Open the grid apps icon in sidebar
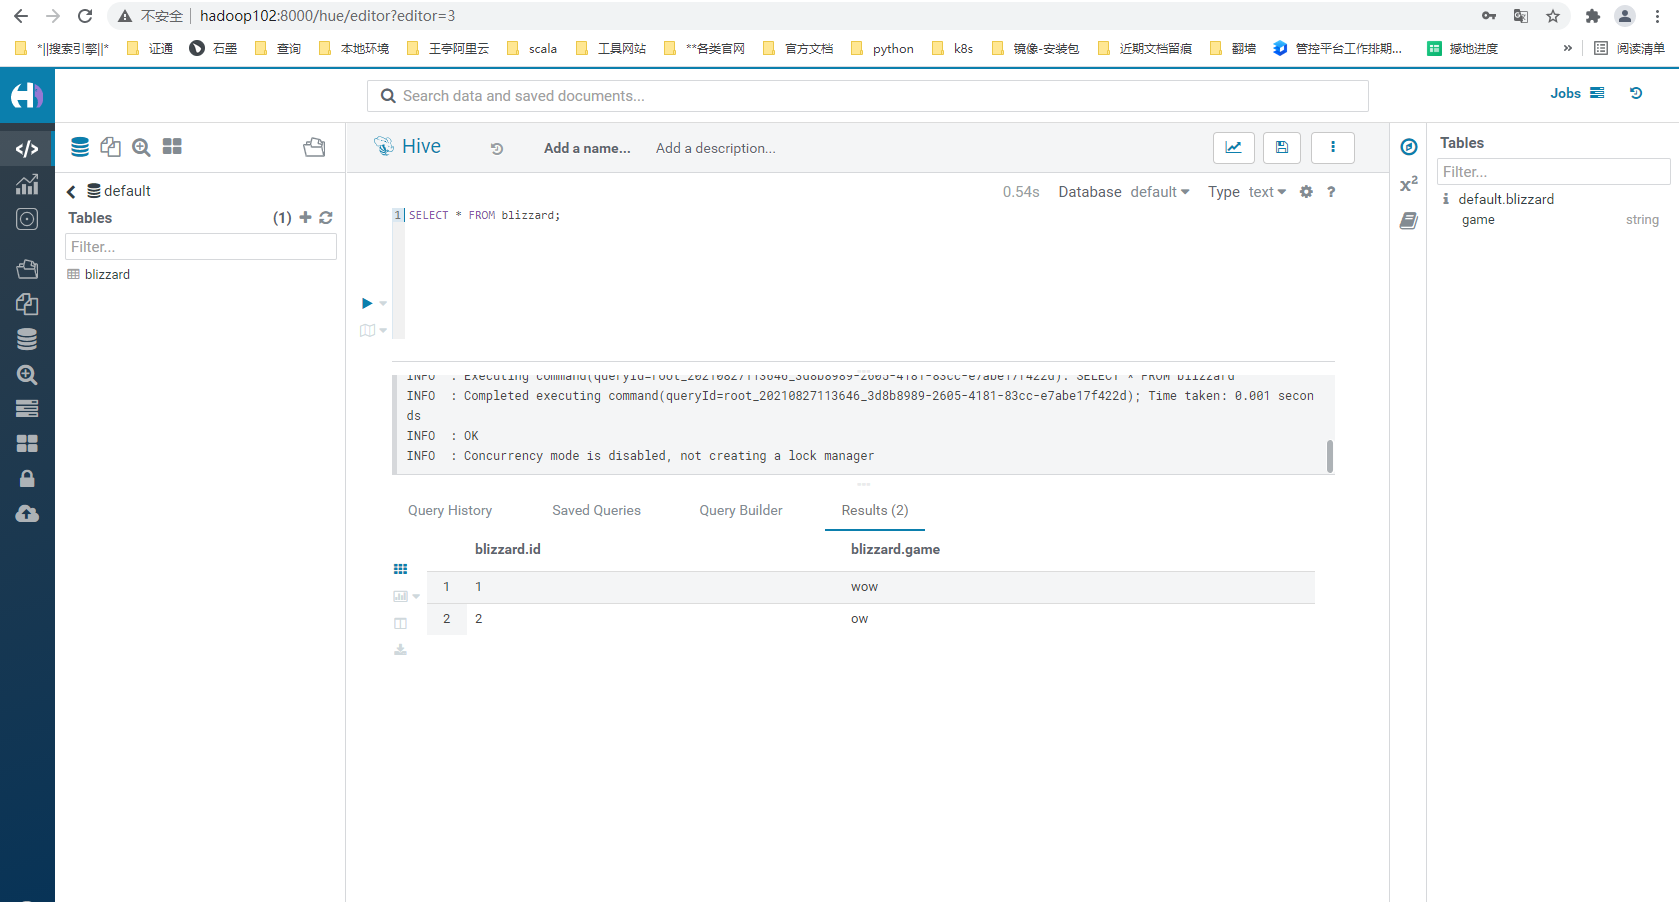Image resolution: width=1679 pixels, height=902 pixels. tap(27, 443)
